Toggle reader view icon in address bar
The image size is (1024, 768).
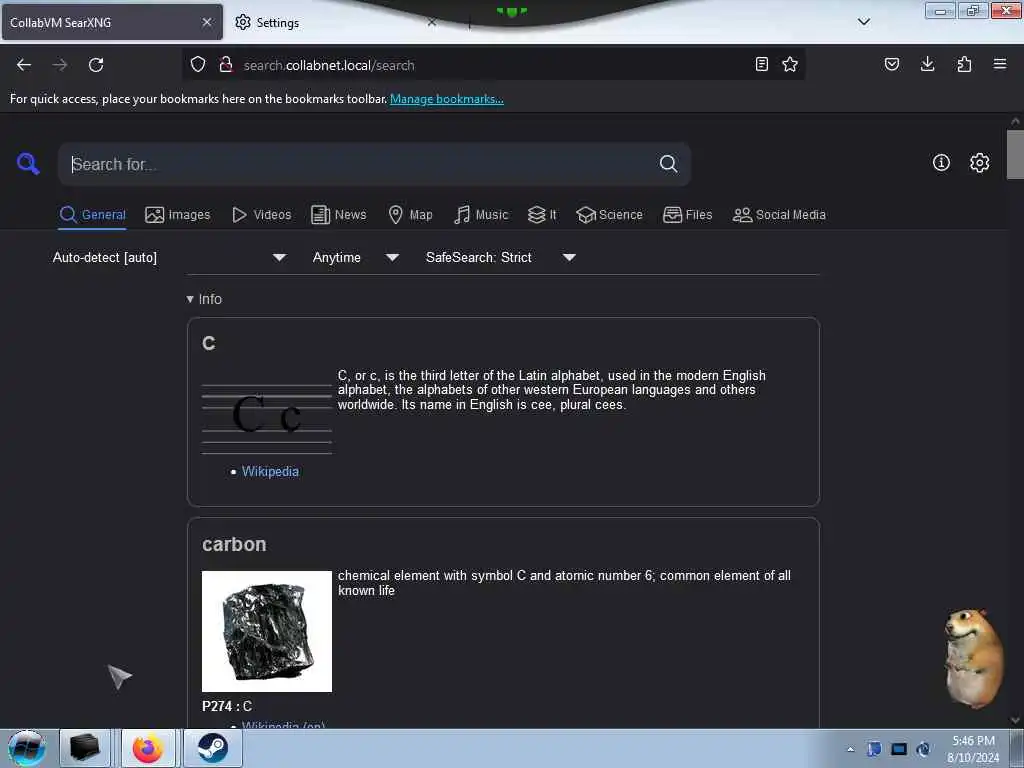point(761,64)
